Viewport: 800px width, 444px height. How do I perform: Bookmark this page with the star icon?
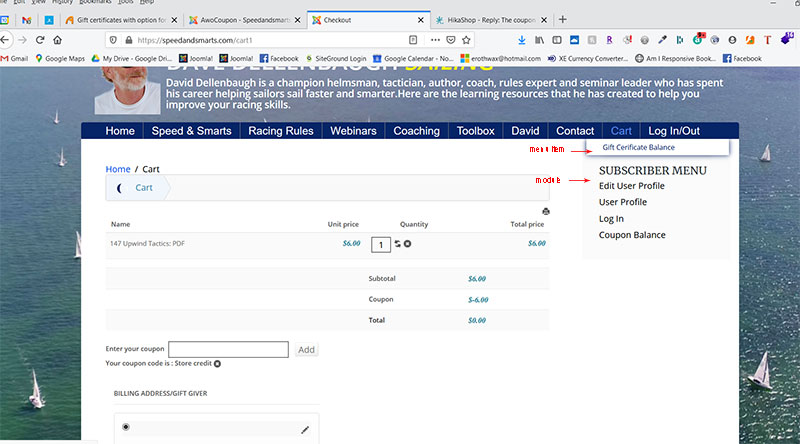(466, 40)
